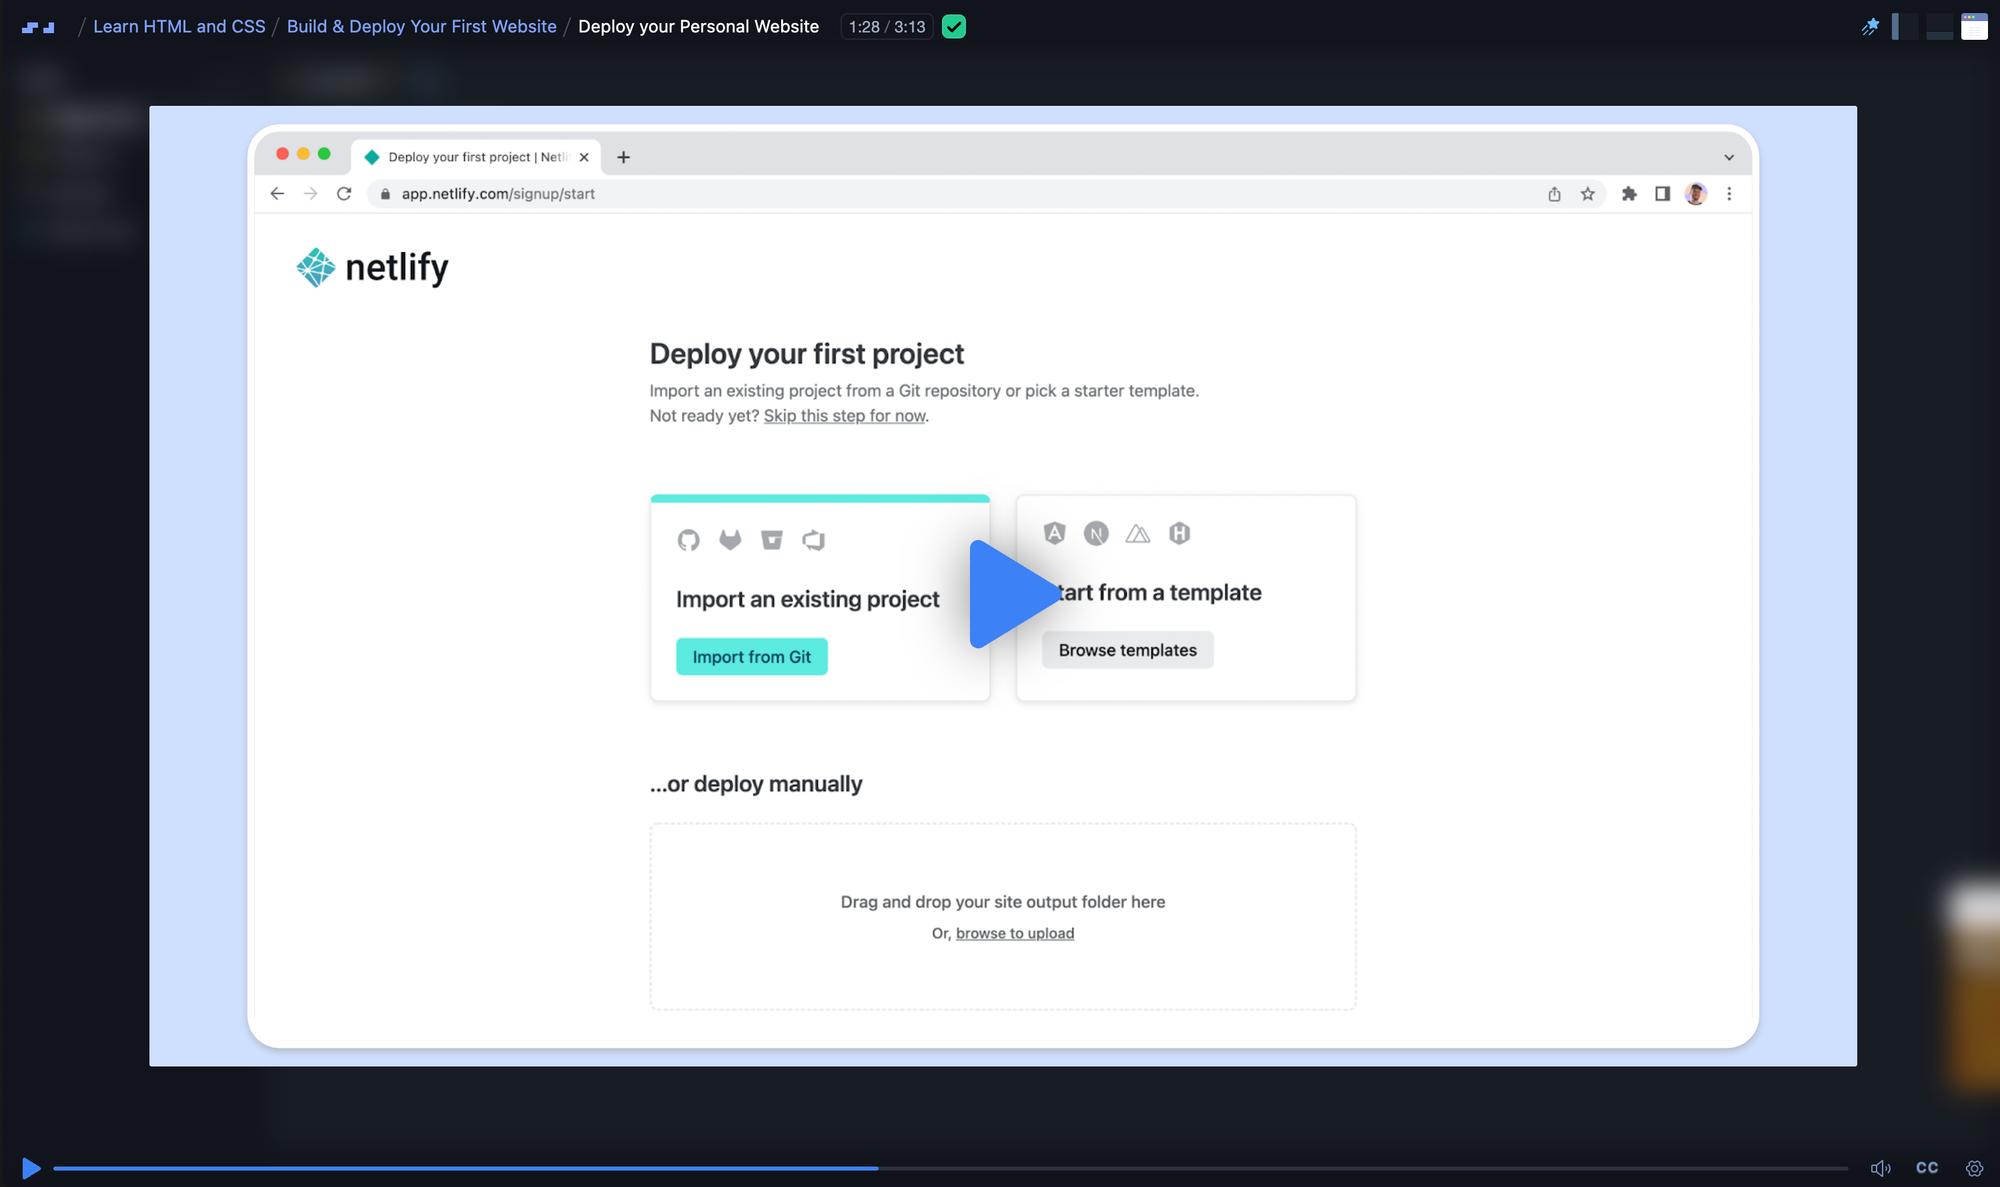Open playback settings gear
Image resolution: width=2000 pixels, height=1187 pixels.
[x=1974, y=1168]
